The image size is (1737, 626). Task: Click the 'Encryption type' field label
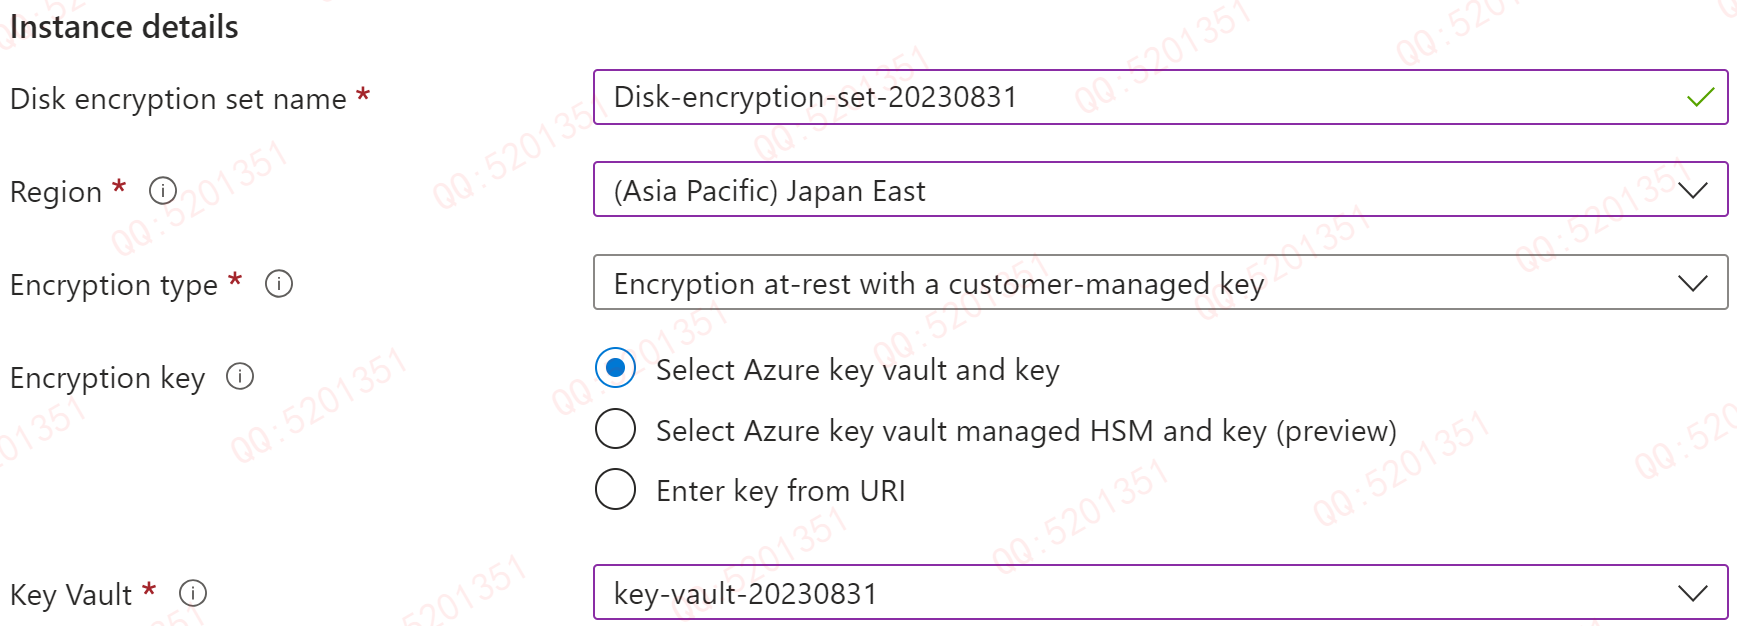pos(113,285)
